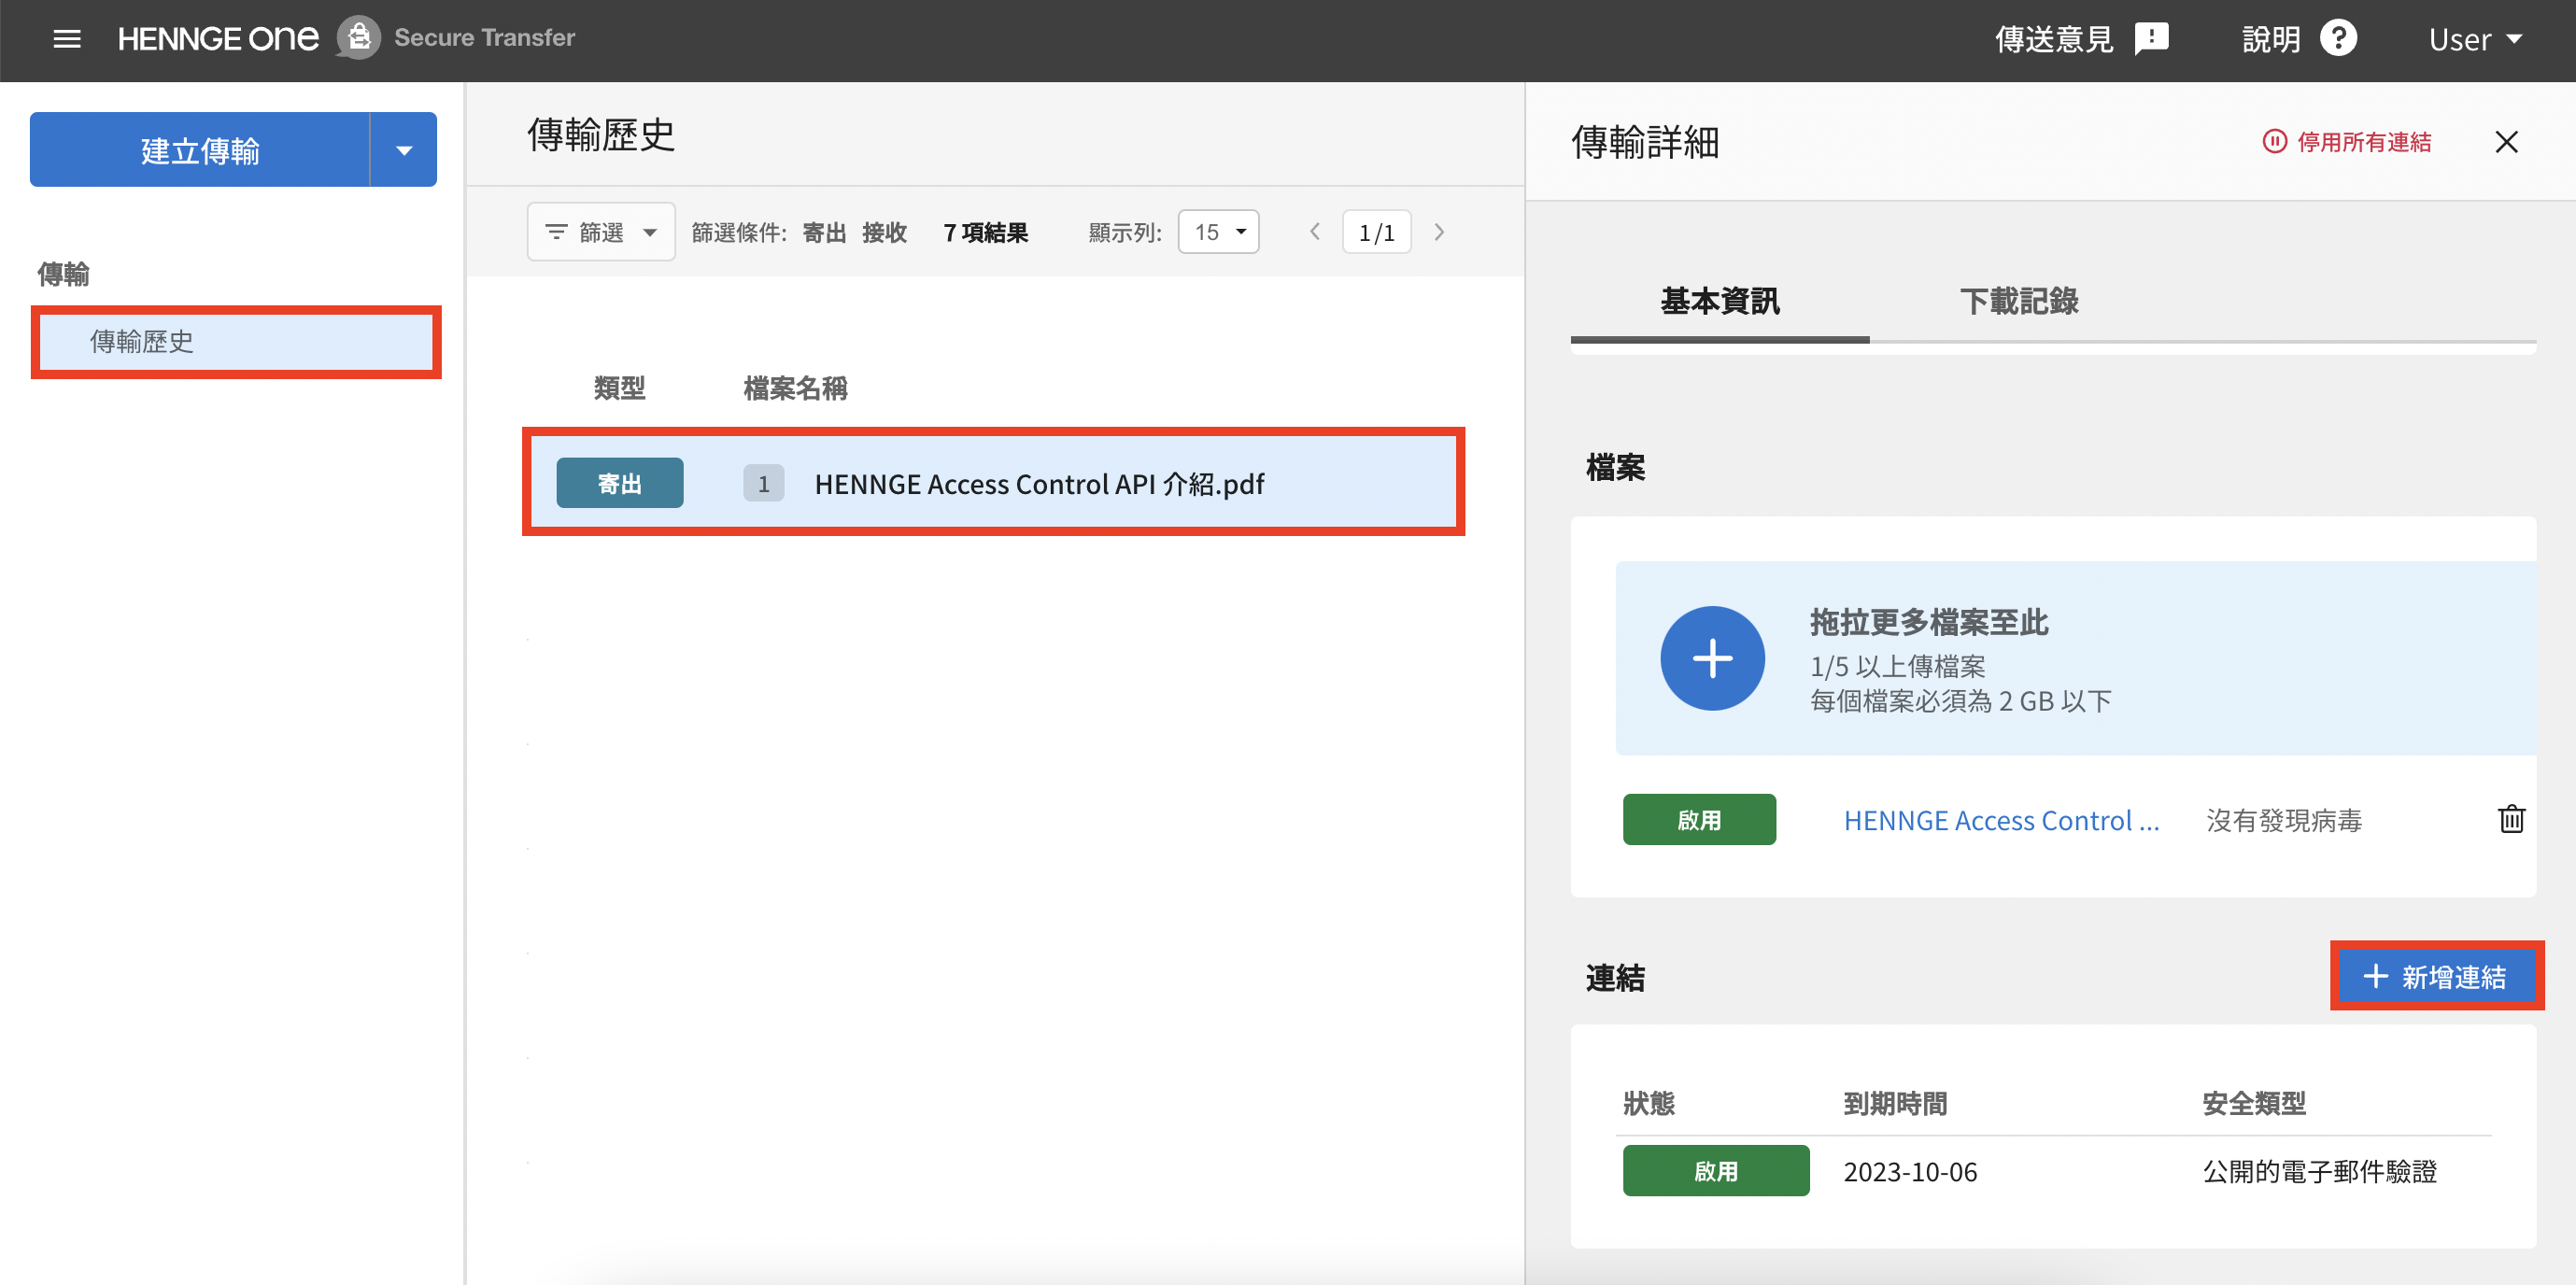
Task: Delete the file with the trash icon
Action: click(2511, 819)
